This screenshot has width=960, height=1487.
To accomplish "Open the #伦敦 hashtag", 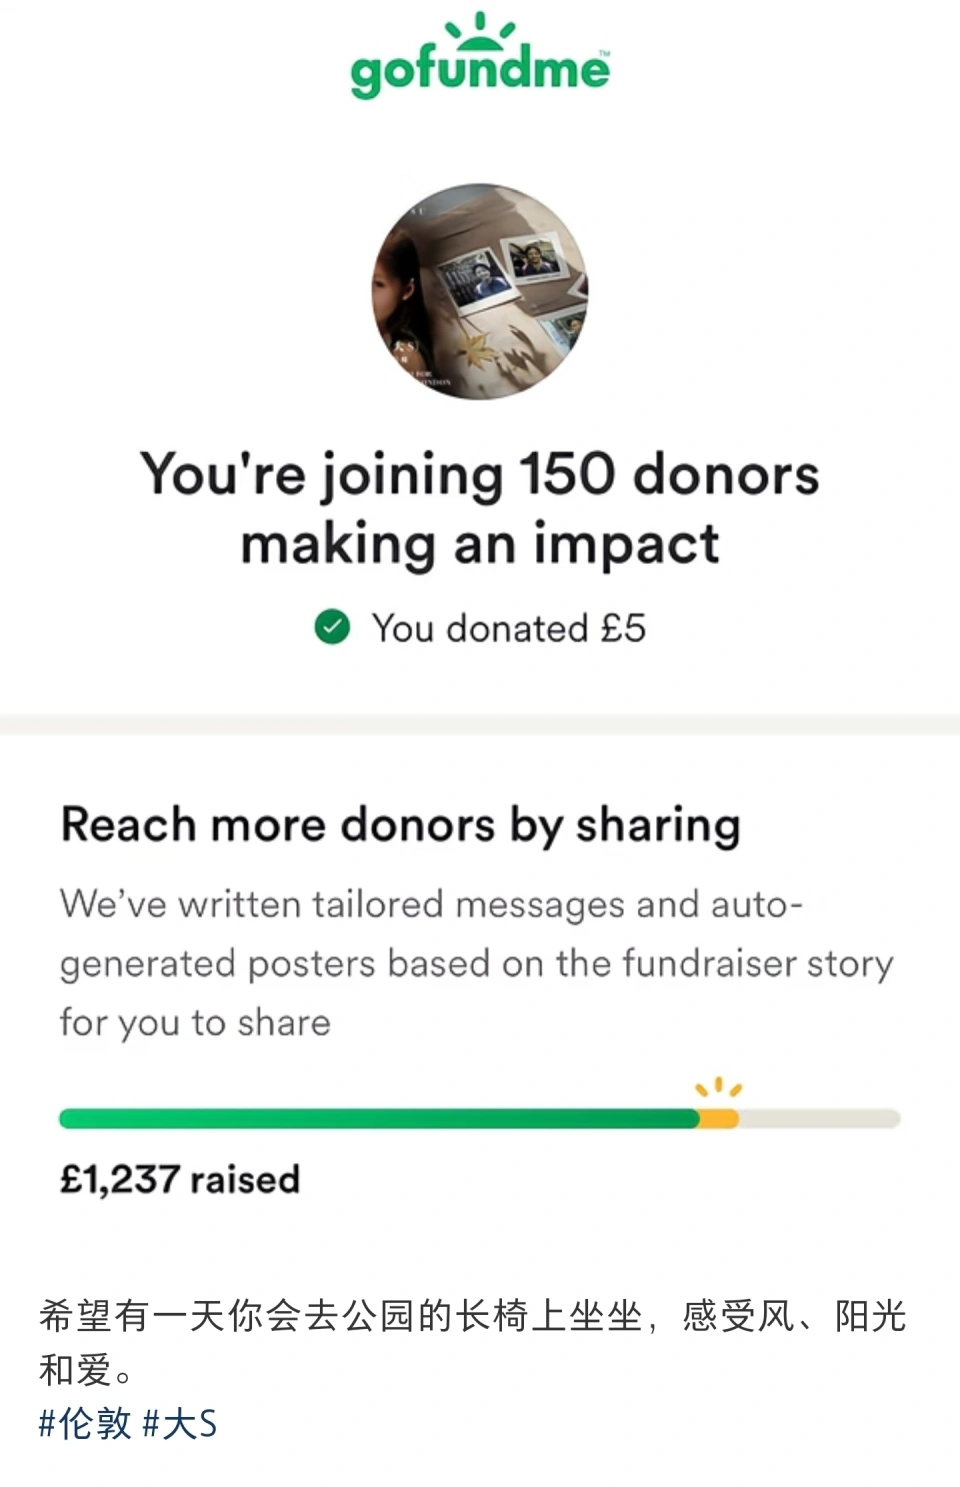I will point(85,1423).
